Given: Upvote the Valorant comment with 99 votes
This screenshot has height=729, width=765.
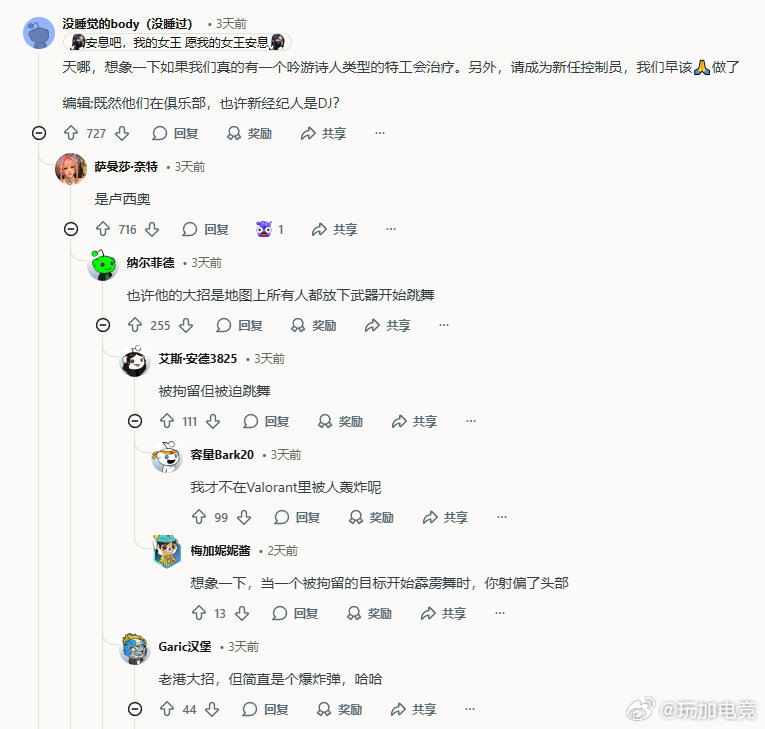Looking at the screenshot, I should click(199, 517).
